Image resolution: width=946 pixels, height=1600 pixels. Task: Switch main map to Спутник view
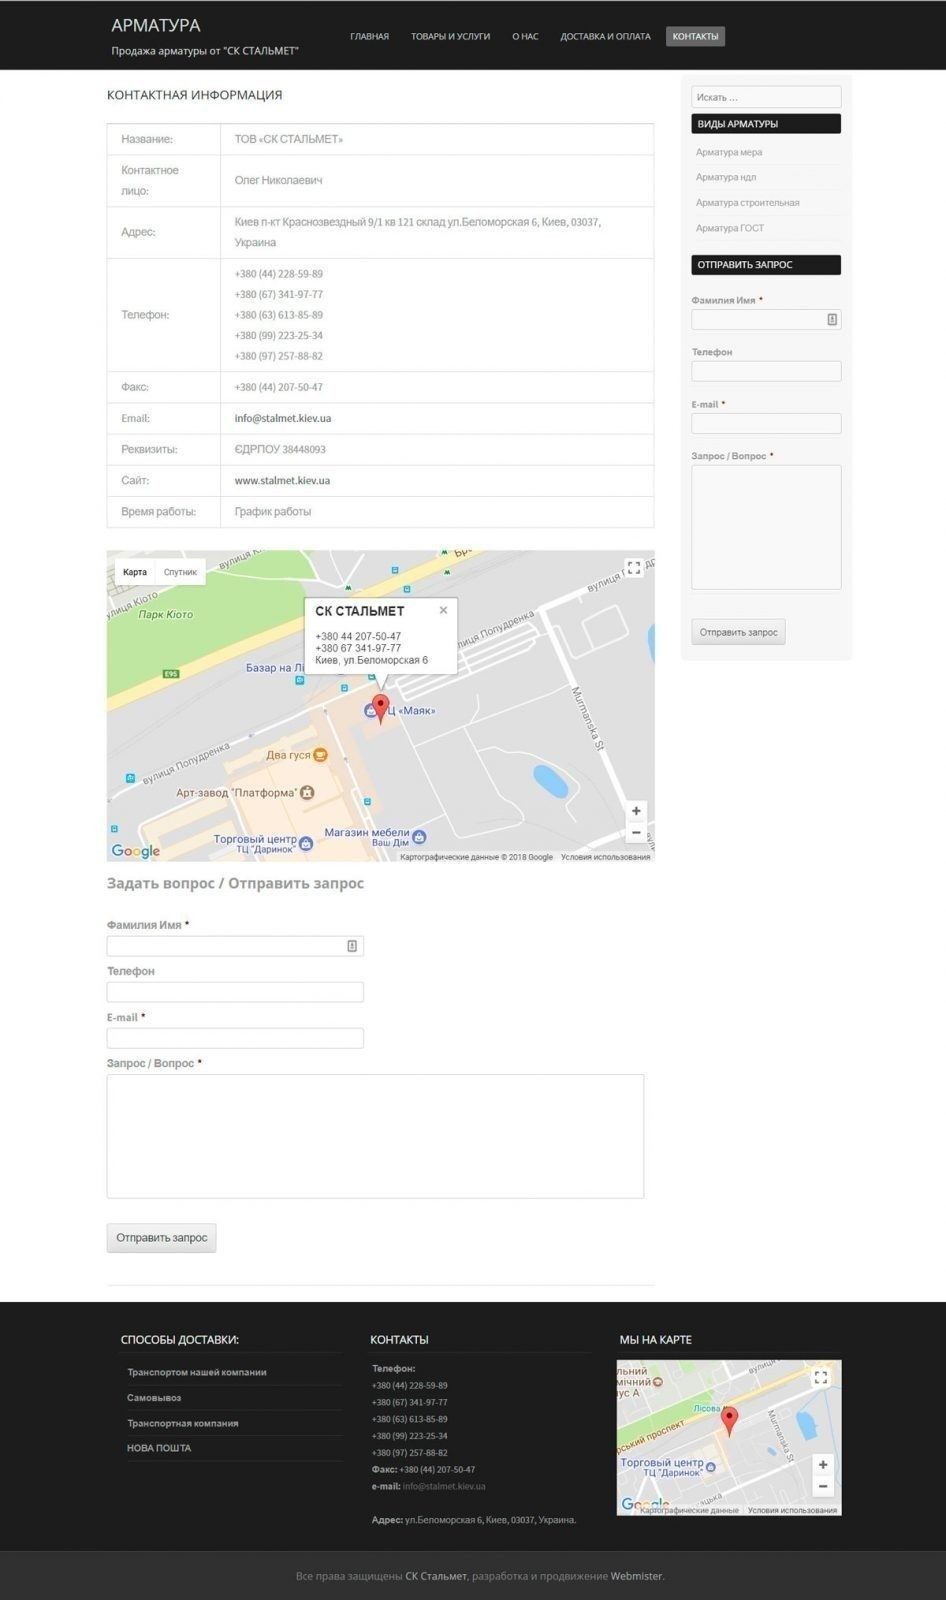(181, 572)
